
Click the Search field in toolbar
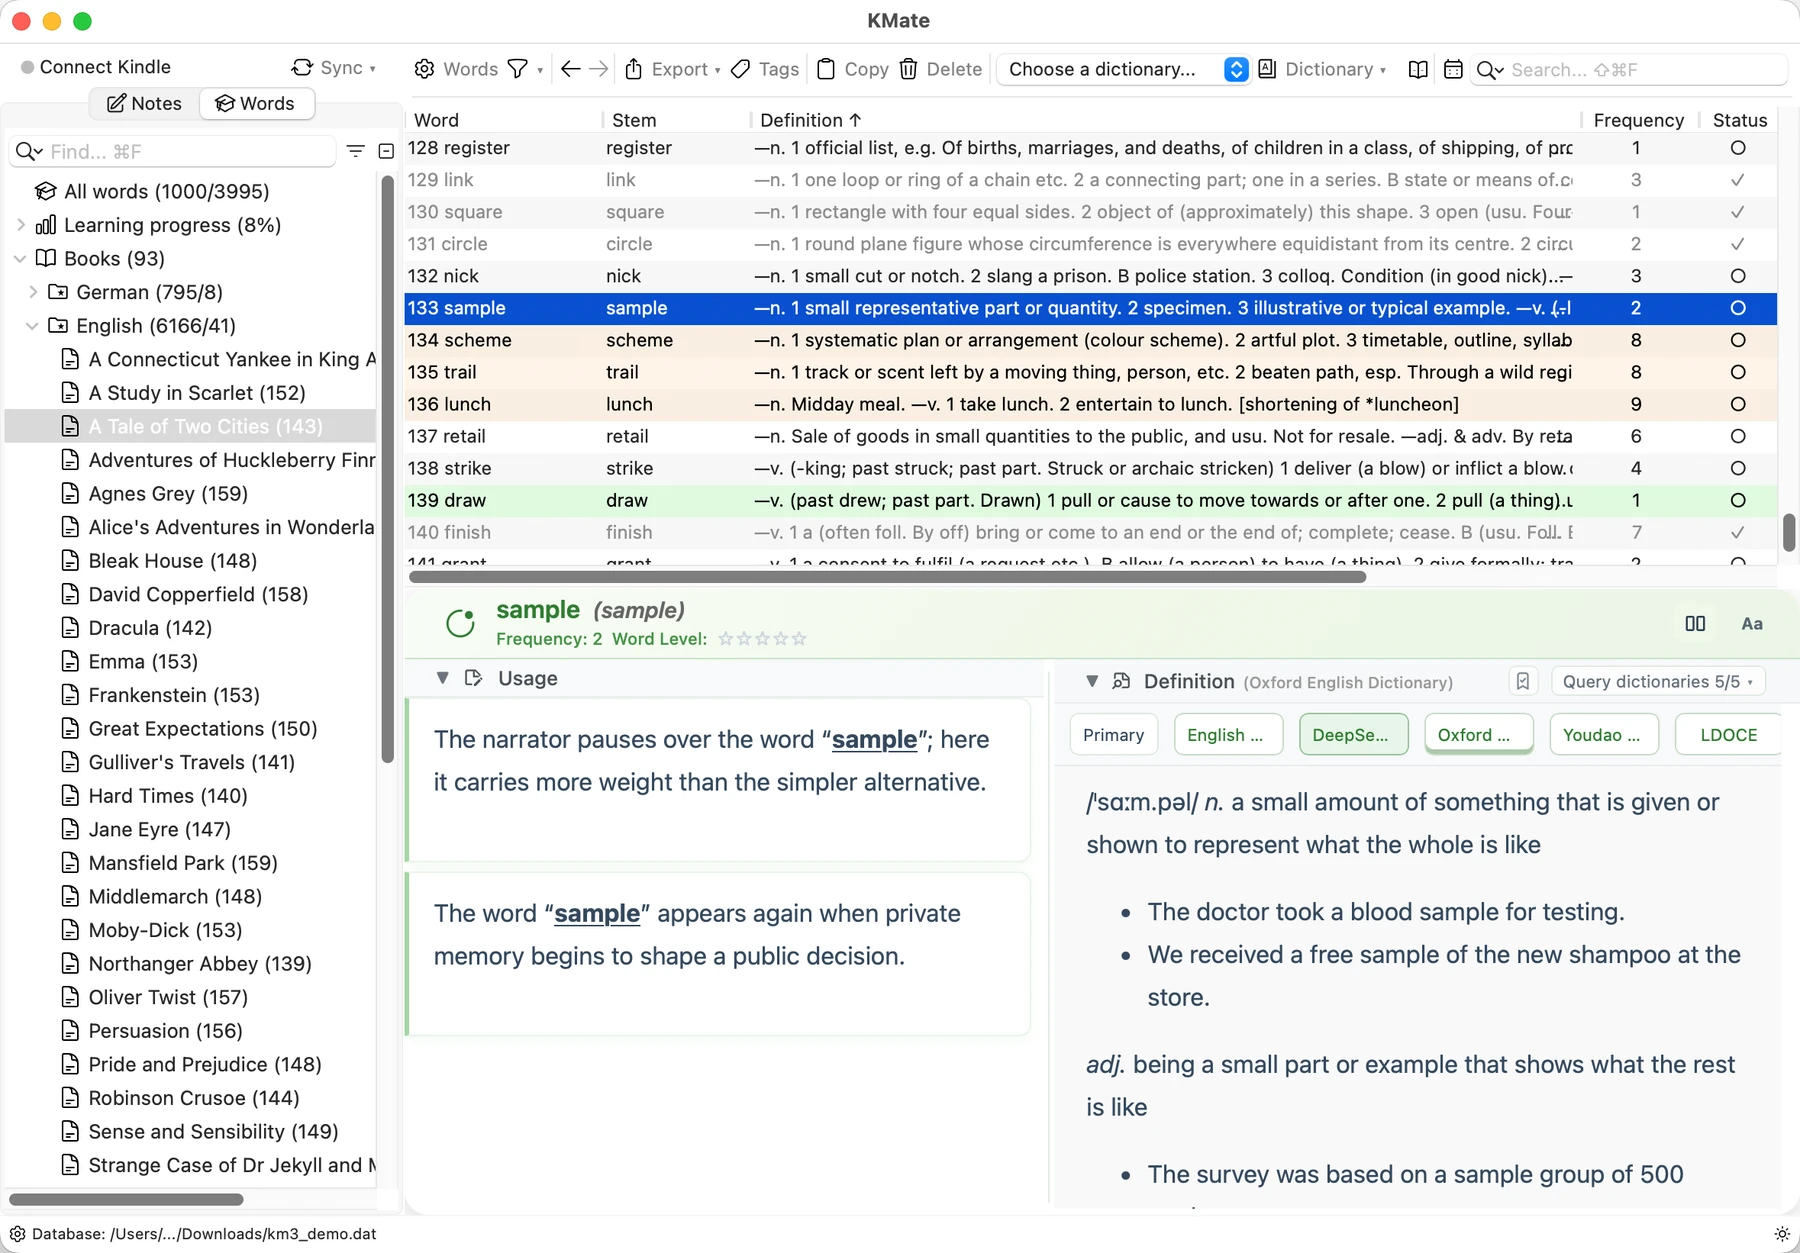(x=1630, y=69)
